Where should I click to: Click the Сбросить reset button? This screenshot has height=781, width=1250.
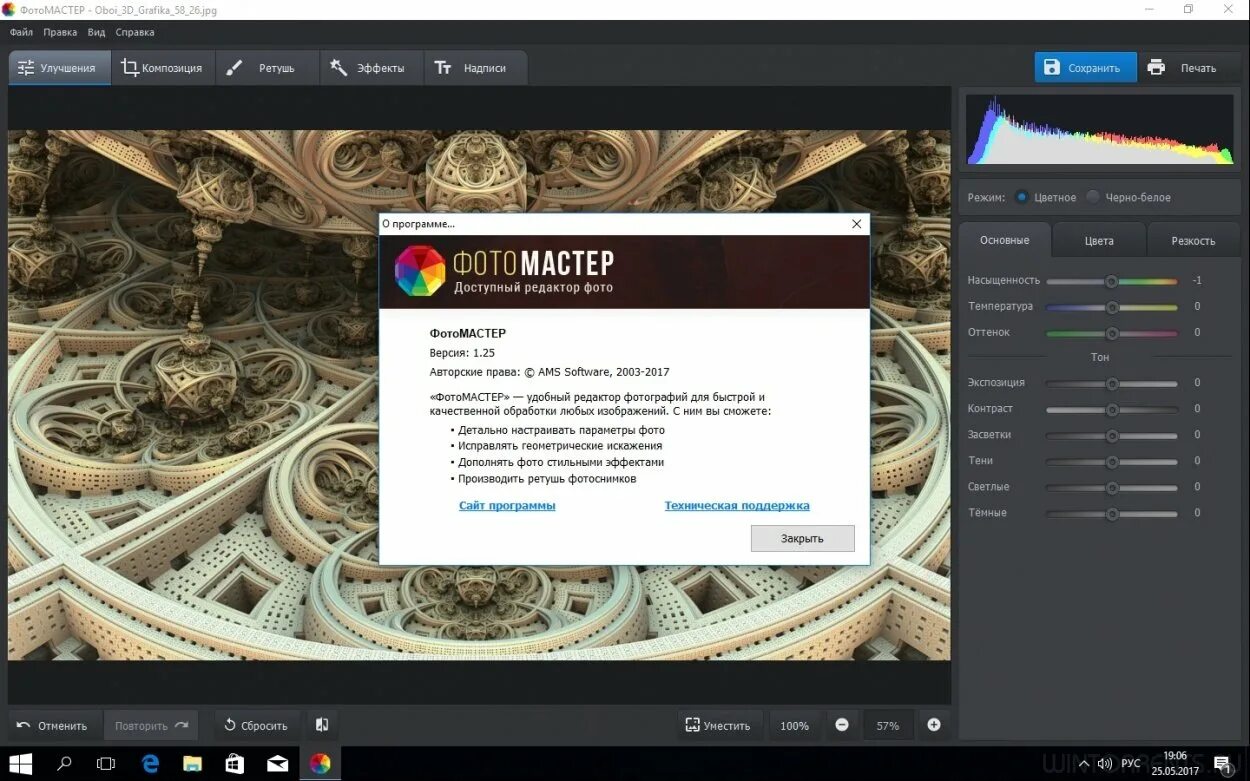coord(255,725)
